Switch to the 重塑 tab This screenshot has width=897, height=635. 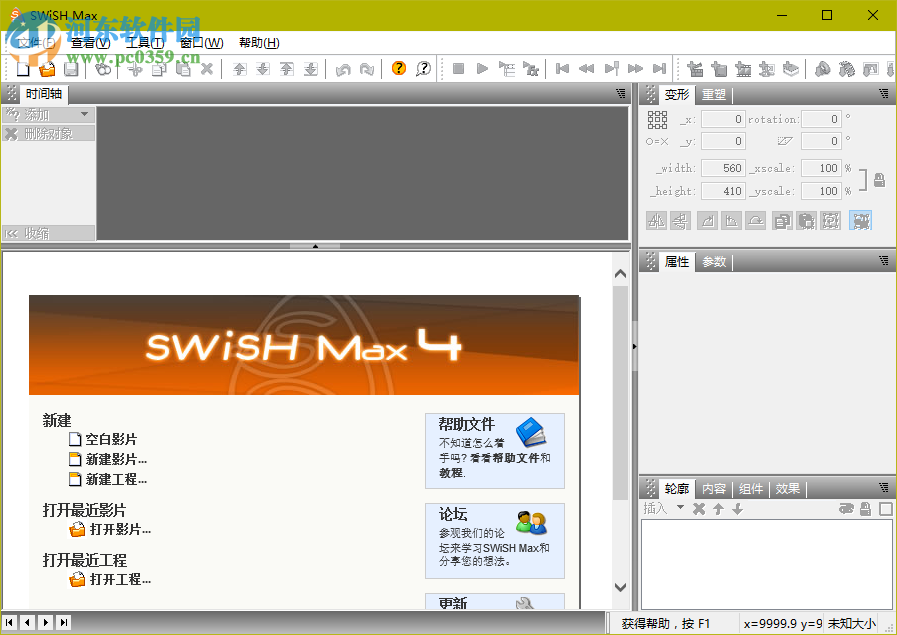point(714,93)
